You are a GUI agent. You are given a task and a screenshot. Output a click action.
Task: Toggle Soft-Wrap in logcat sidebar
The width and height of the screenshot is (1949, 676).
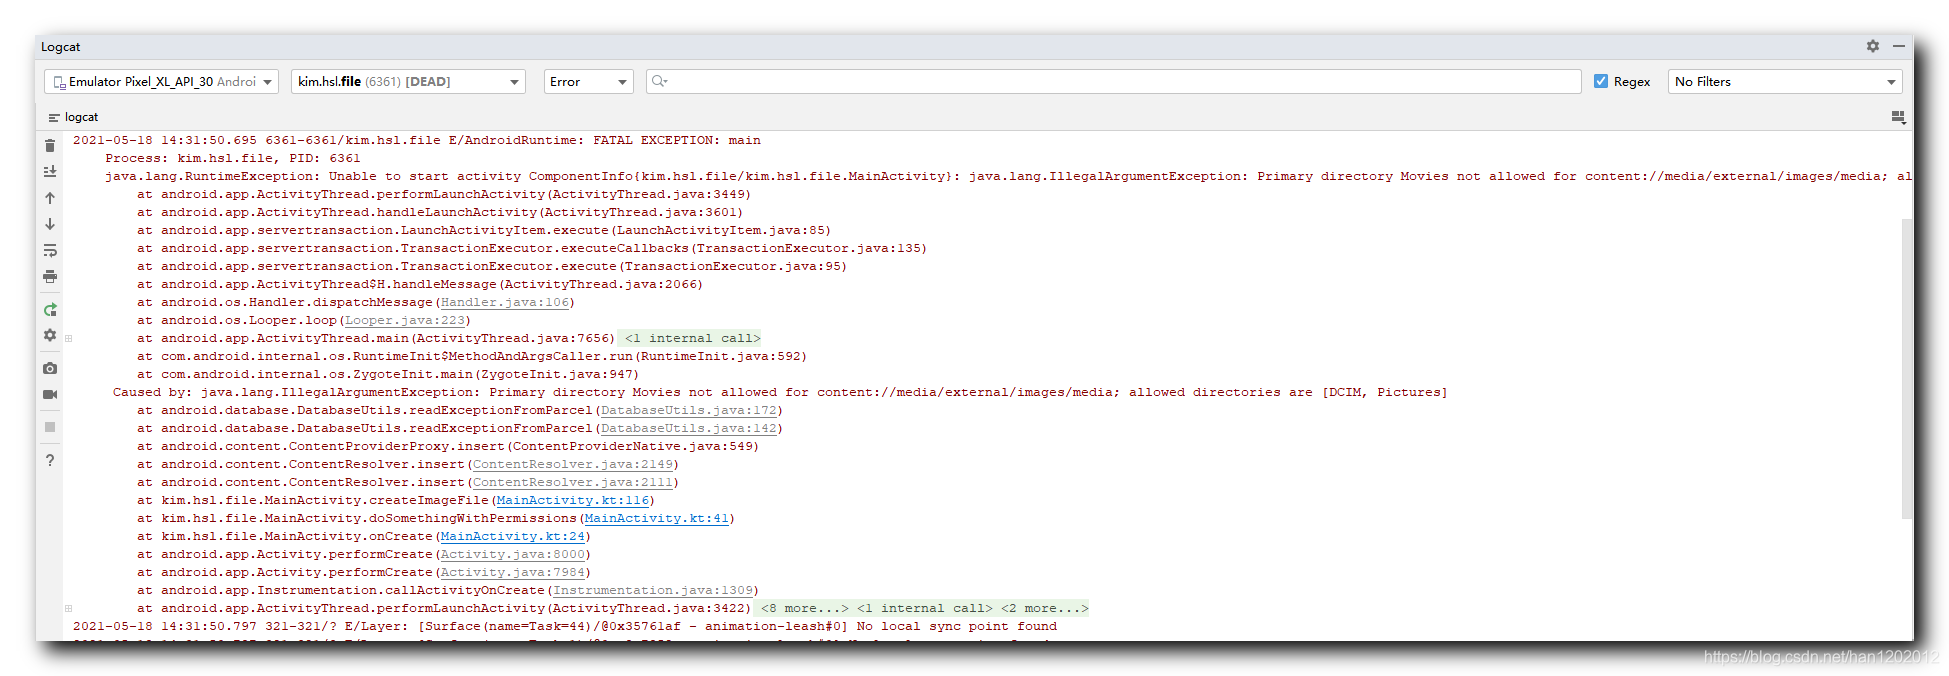coord(50,250)
